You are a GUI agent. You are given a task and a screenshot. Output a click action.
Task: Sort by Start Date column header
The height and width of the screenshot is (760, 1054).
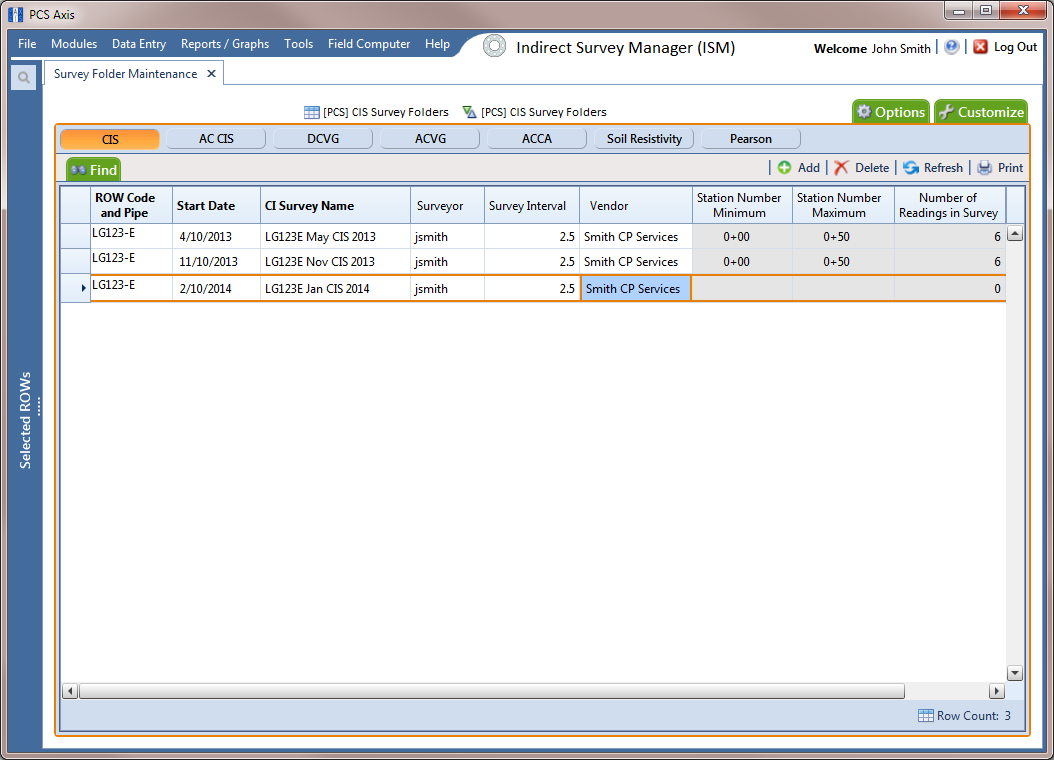click(x=216, y=205)
